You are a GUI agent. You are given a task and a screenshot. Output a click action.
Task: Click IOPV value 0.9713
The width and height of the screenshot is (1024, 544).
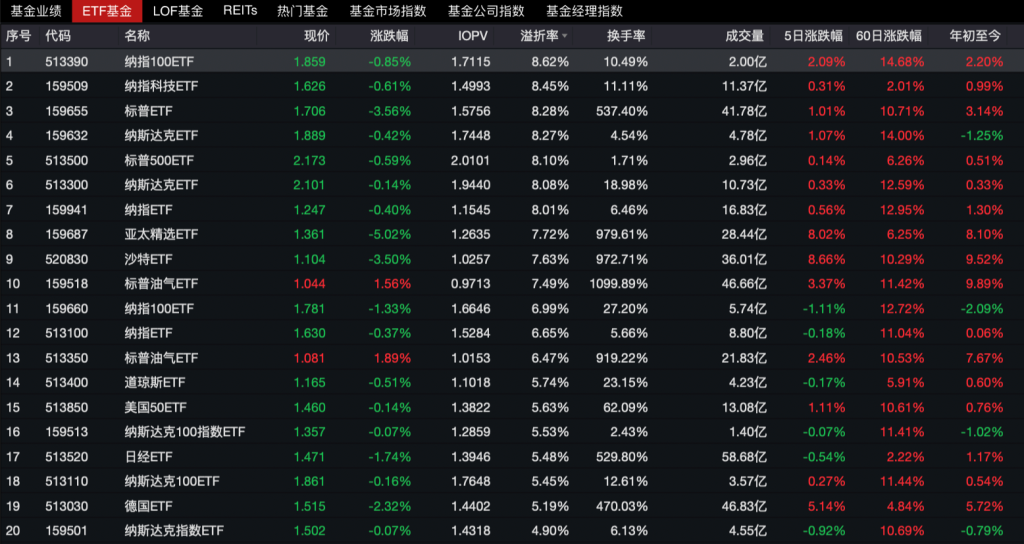(x=470, y=284)
